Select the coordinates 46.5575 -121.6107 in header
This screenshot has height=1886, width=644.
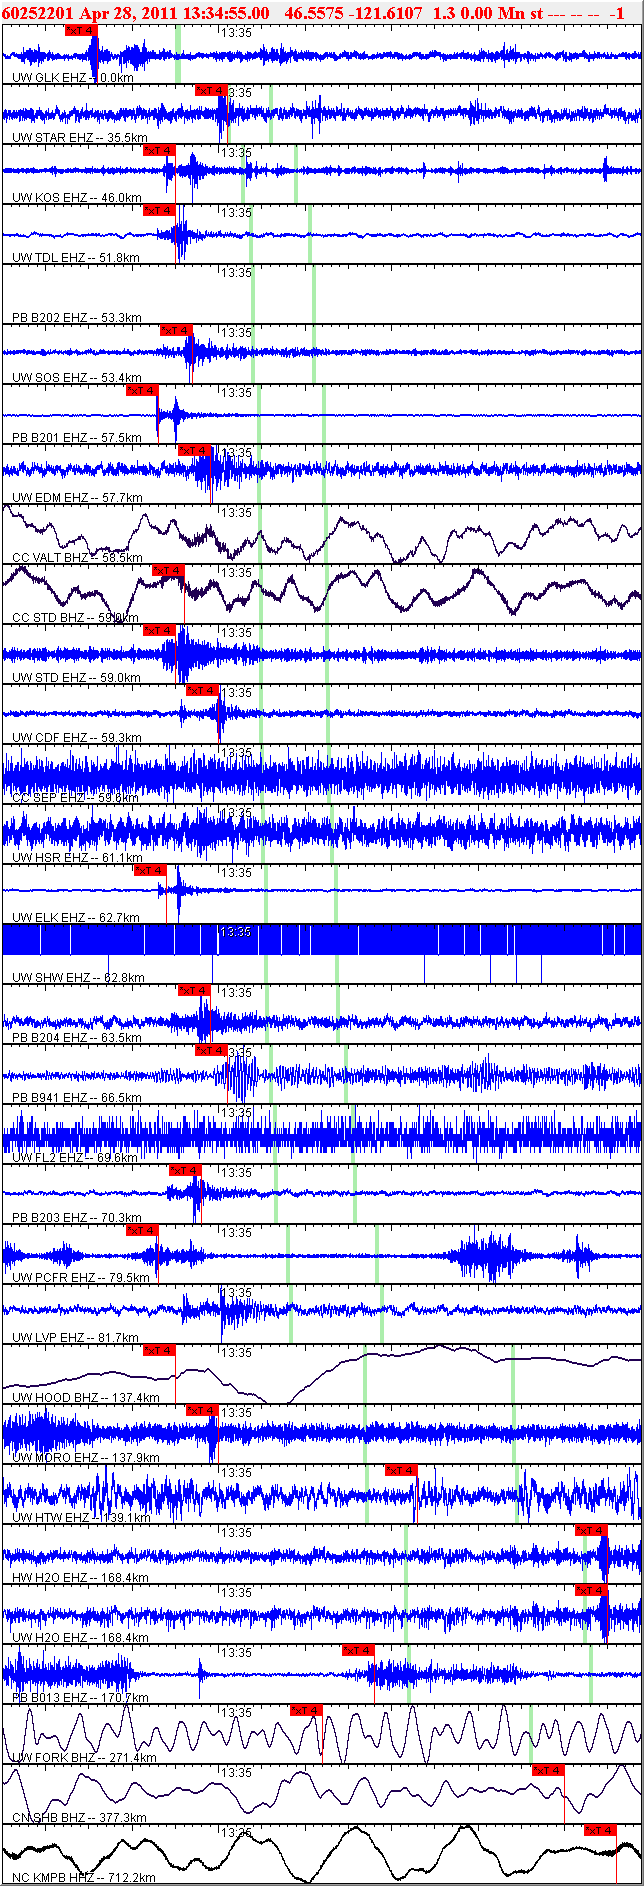(x=353, y=13)
